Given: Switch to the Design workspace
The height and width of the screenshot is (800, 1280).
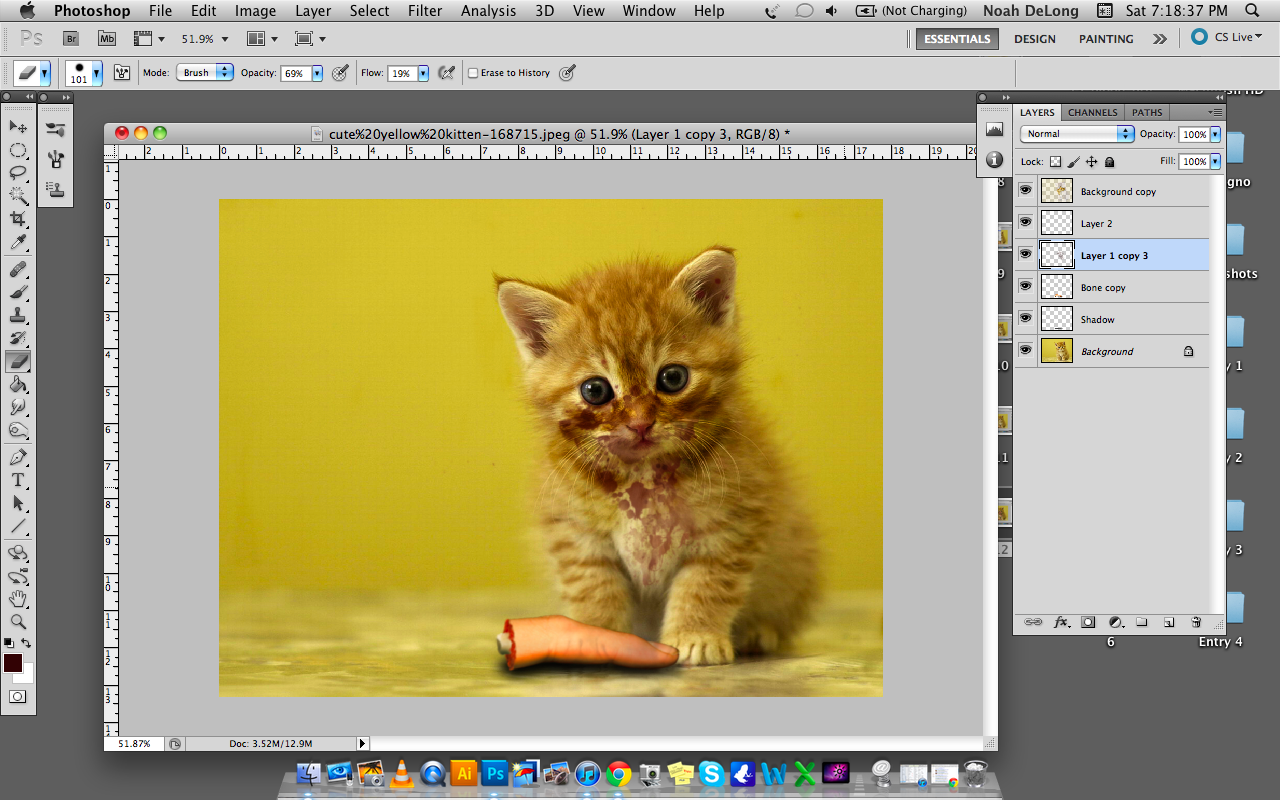Looking at the screenshot, I should pos(1034,39).
